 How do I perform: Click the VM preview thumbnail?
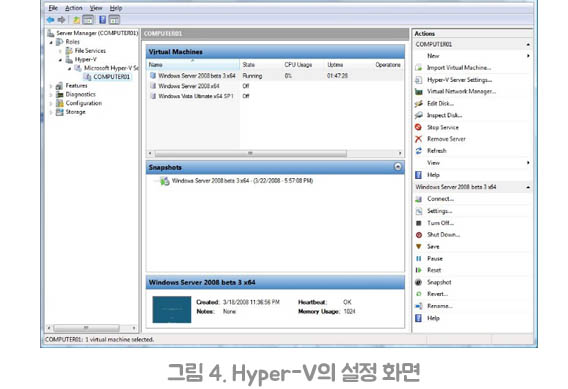[x=172, y=309]
